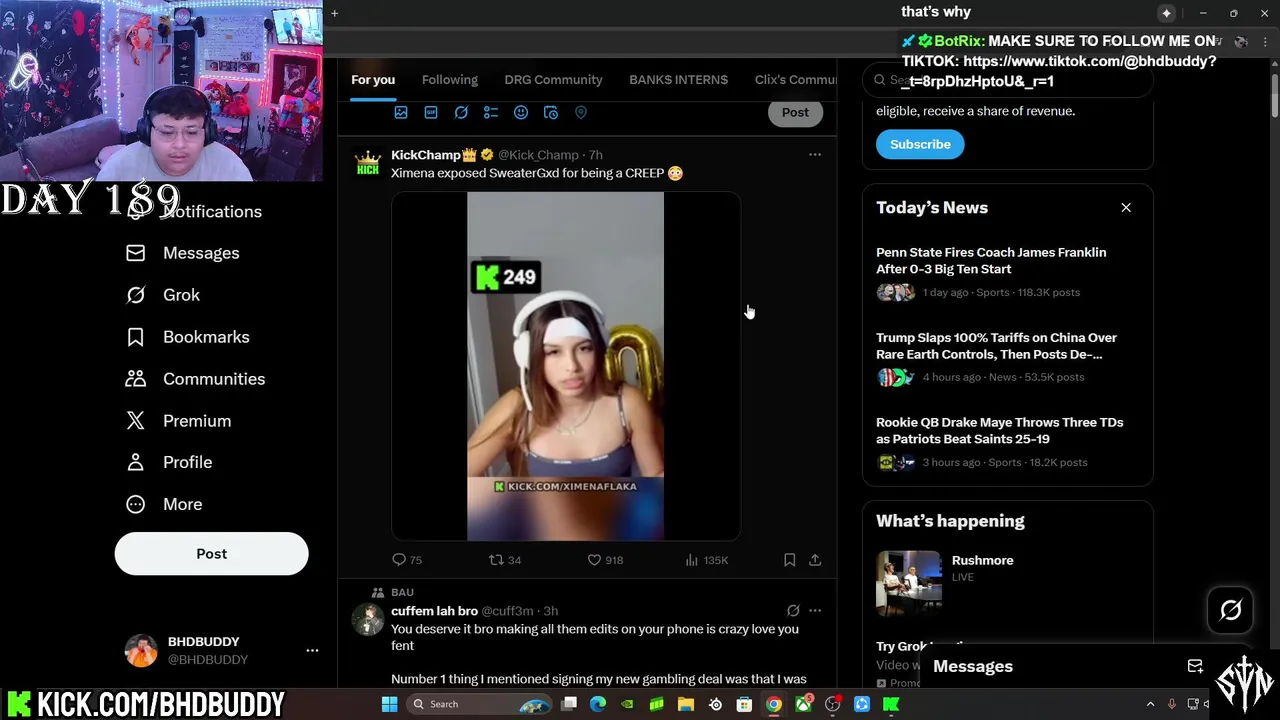Open the Windows Start menu

[x=389, y=704]
